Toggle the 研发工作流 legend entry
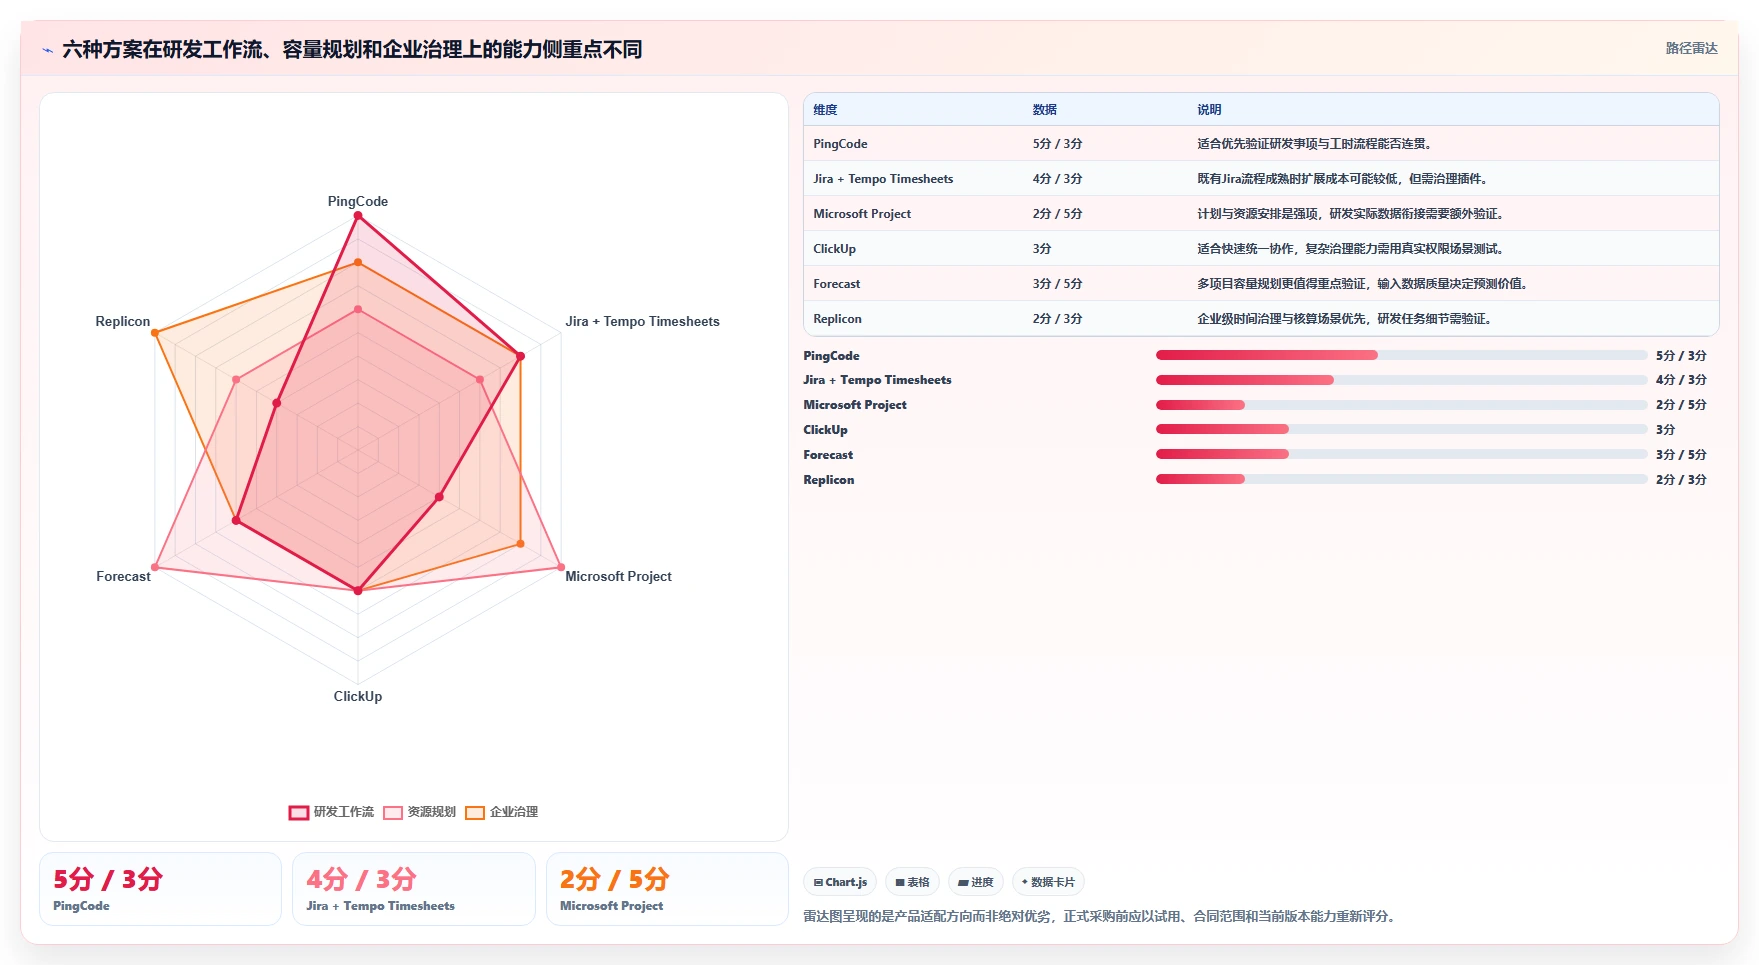Image resolution: width=1759 pixels, height=965 pixels. click(331, 812)
